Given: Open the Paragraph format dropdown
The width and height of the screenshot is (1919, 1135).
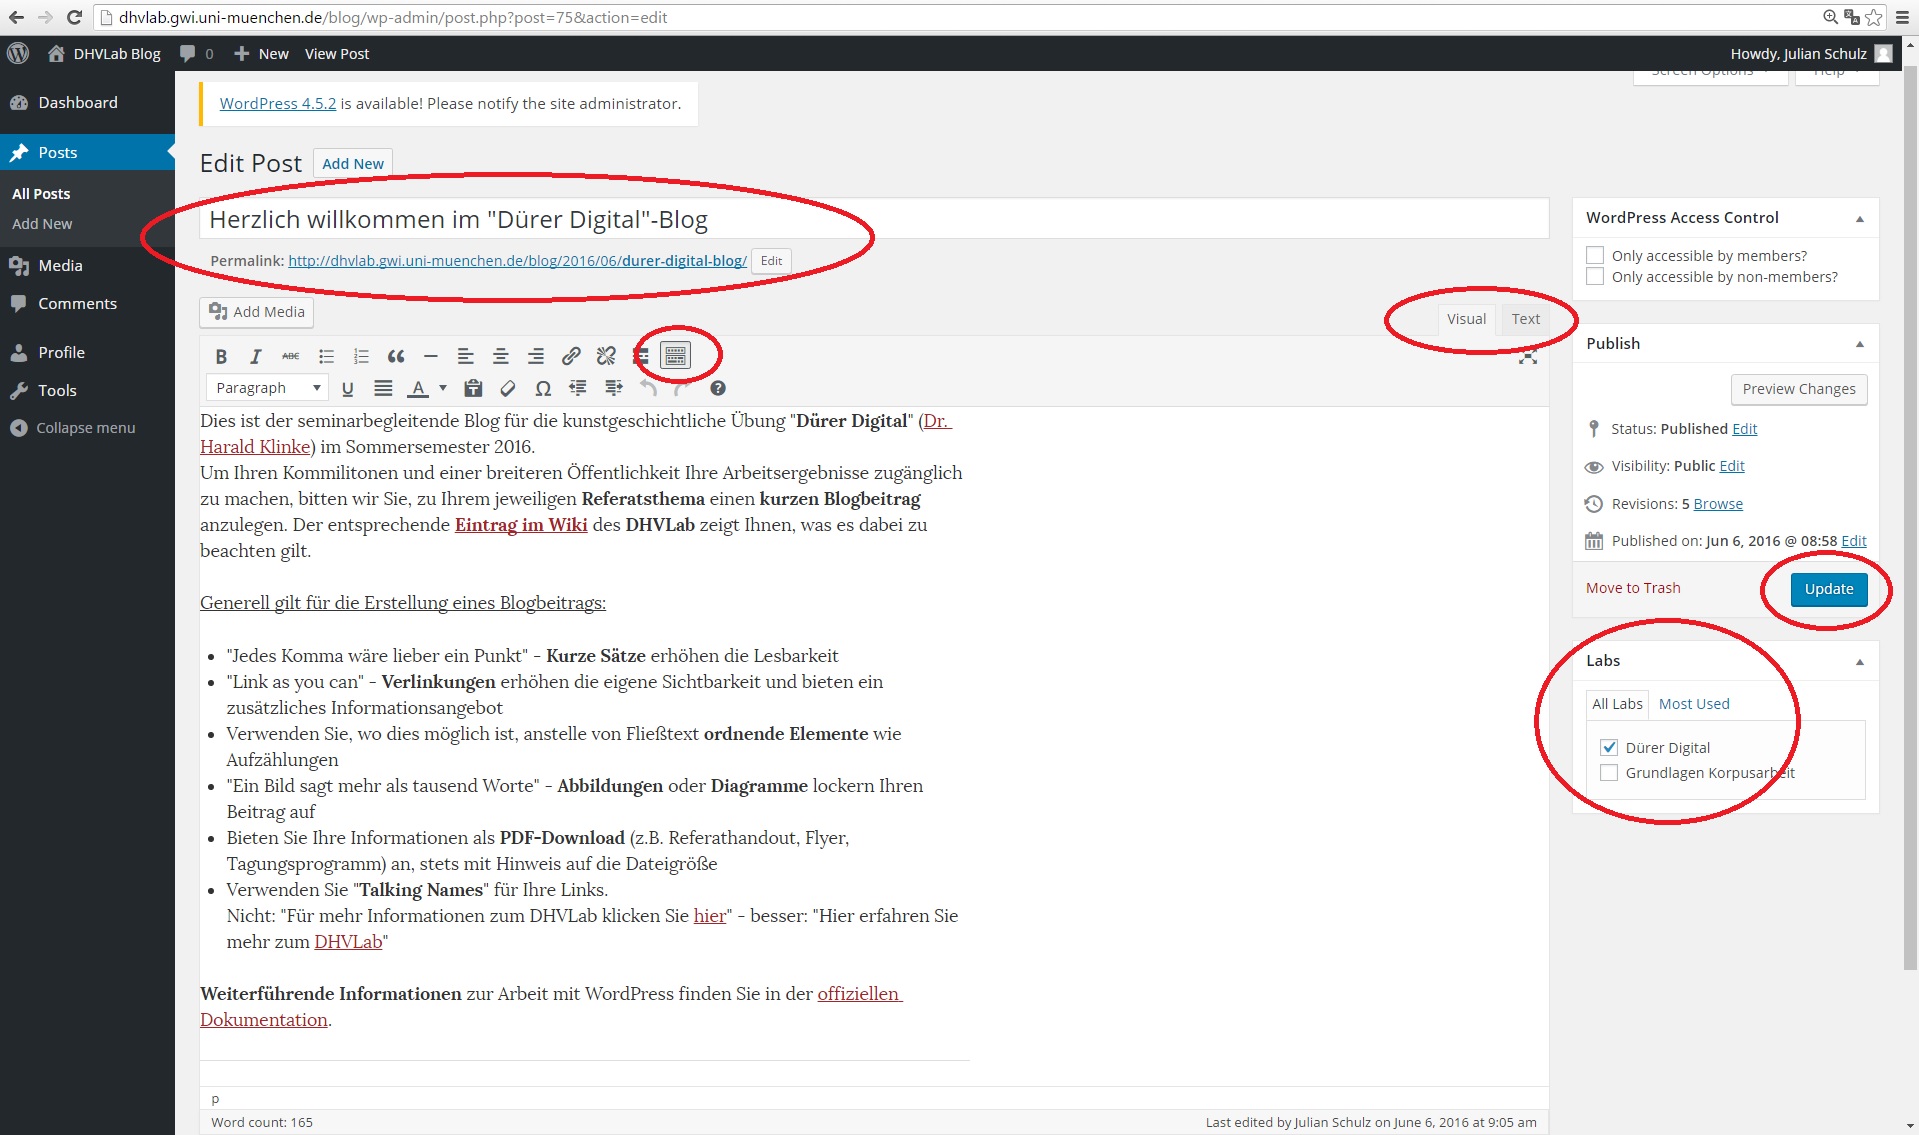Looking at the screenshot, I should coord(267,388).
